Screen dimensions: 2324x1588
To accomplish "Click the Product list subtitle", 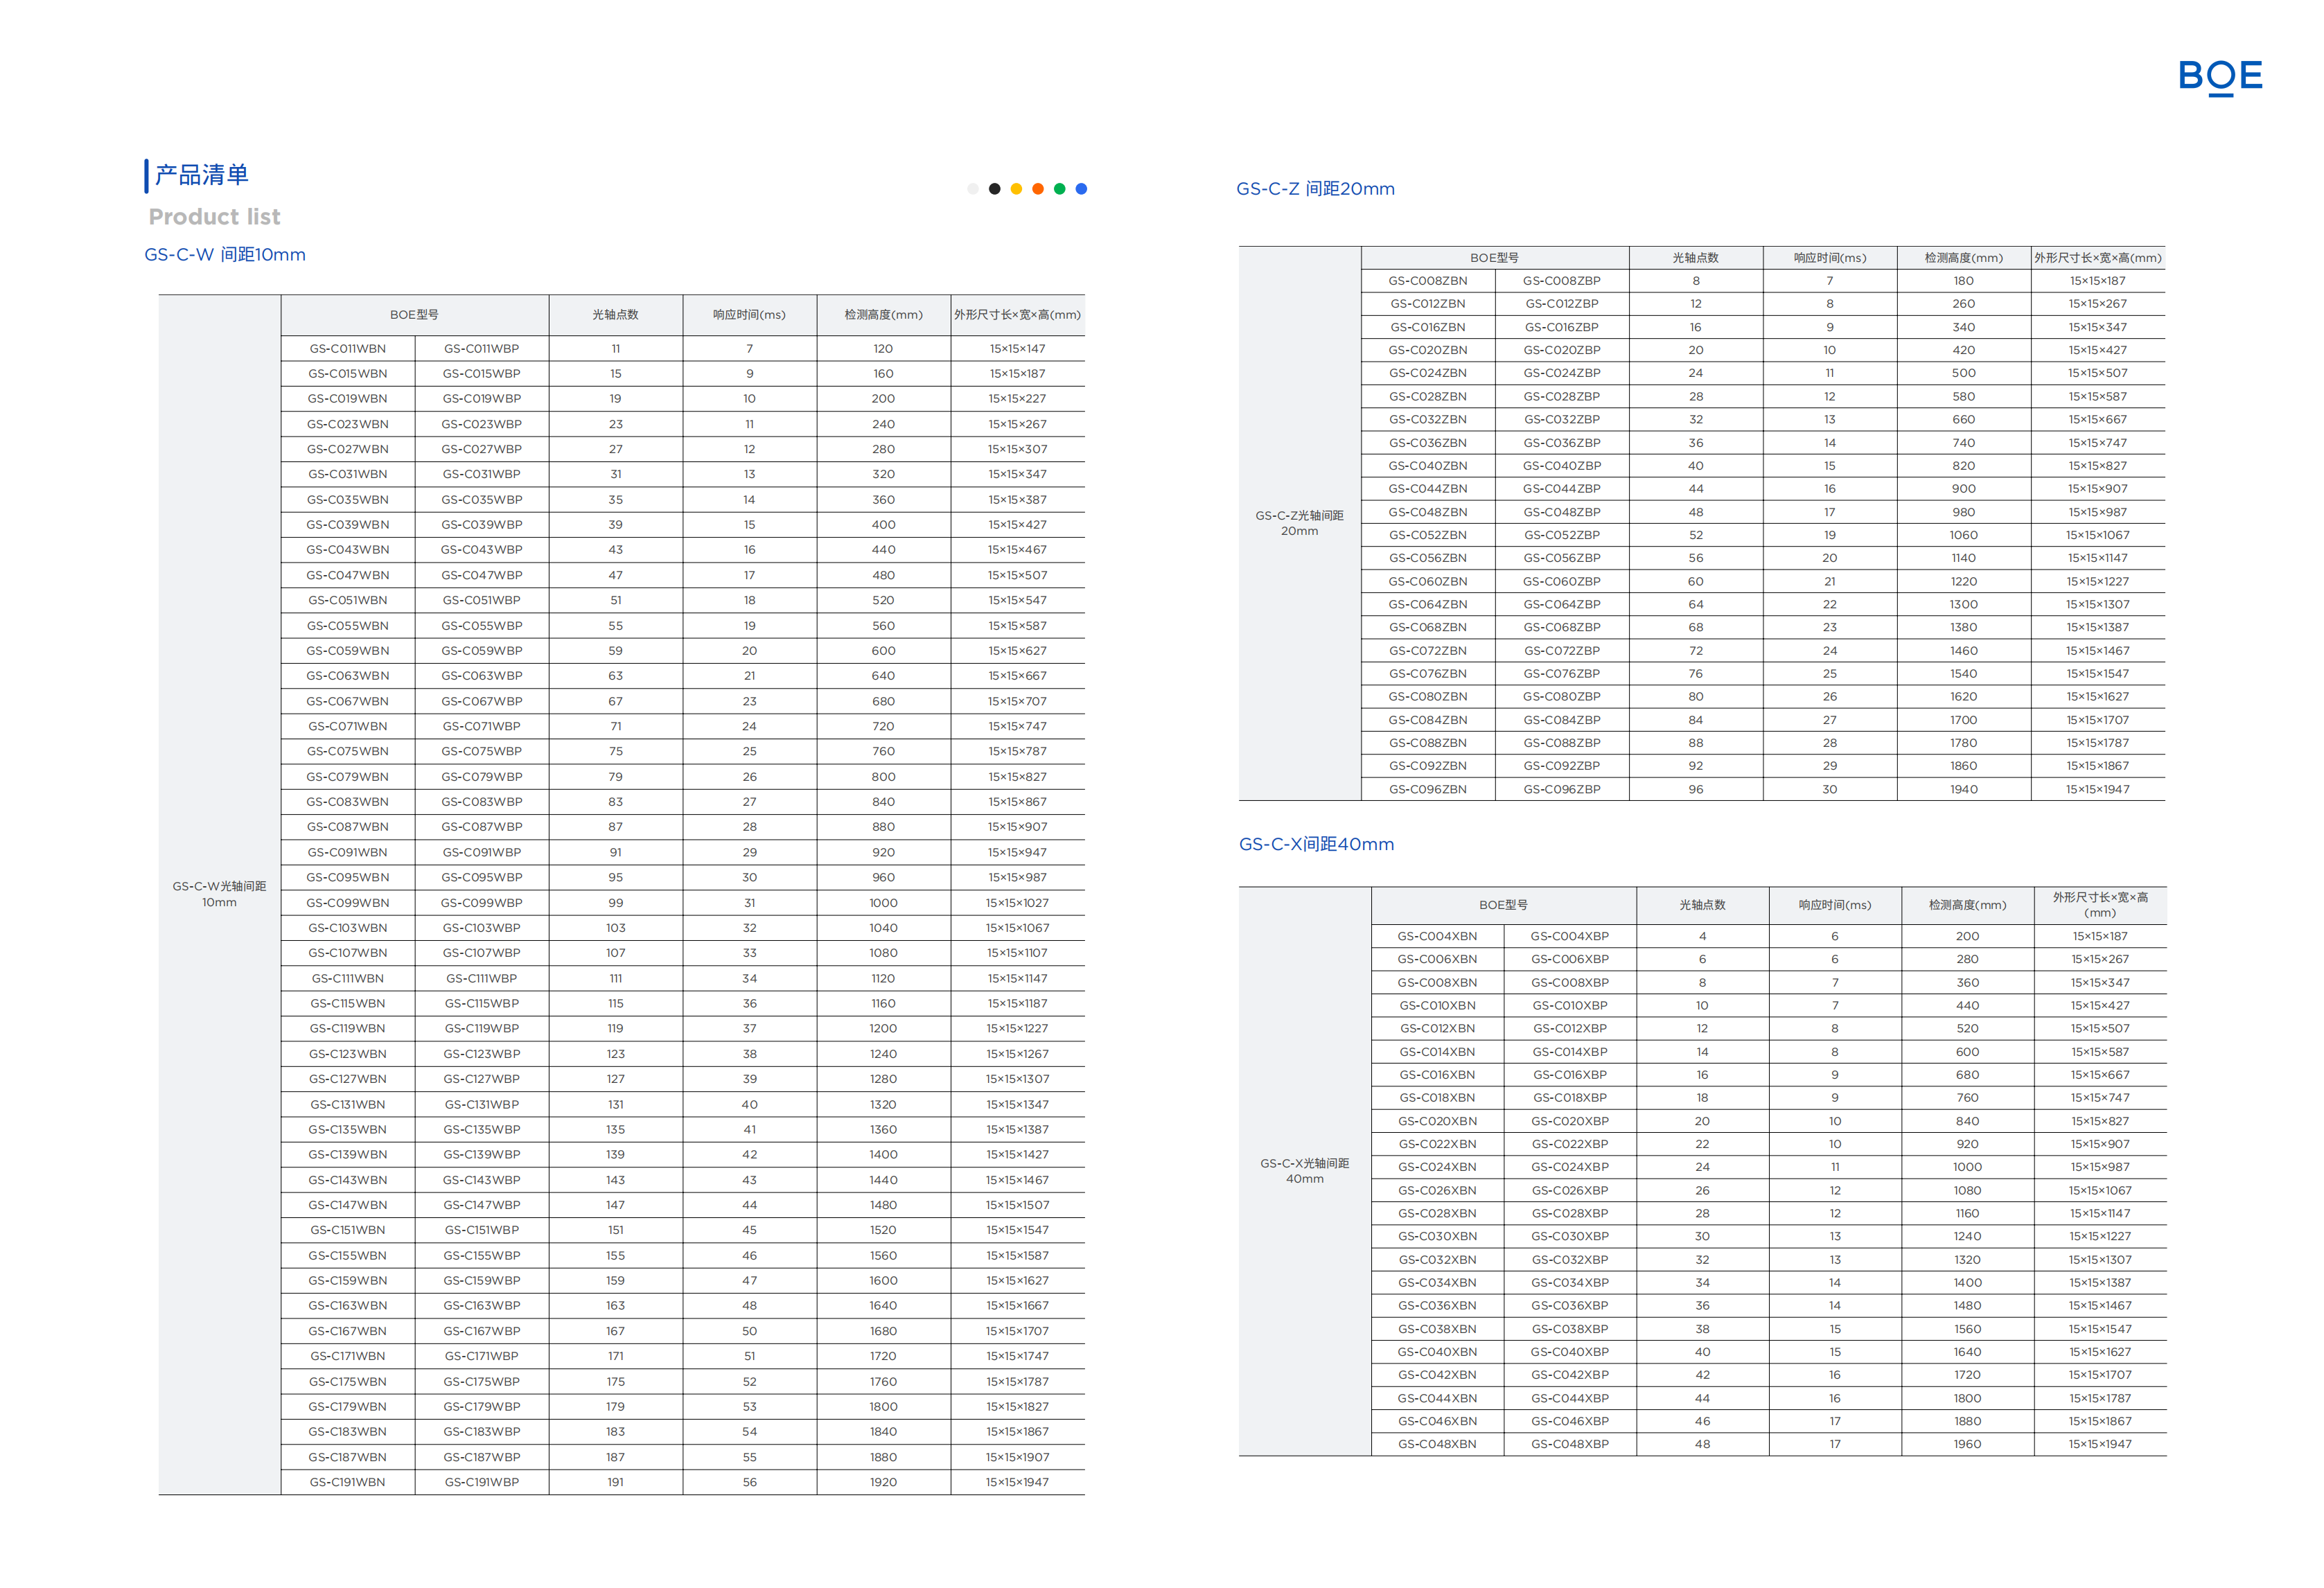I will pos(214,217).
